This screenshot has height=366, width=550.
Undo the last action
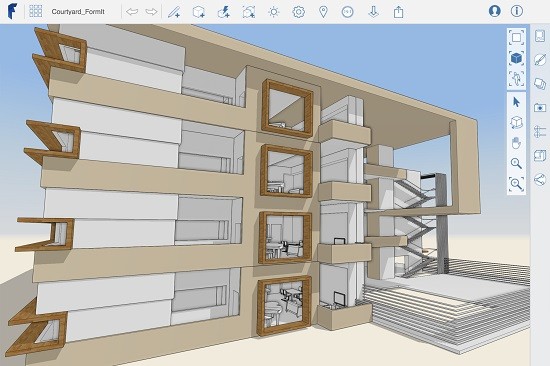tap(132, 12)
